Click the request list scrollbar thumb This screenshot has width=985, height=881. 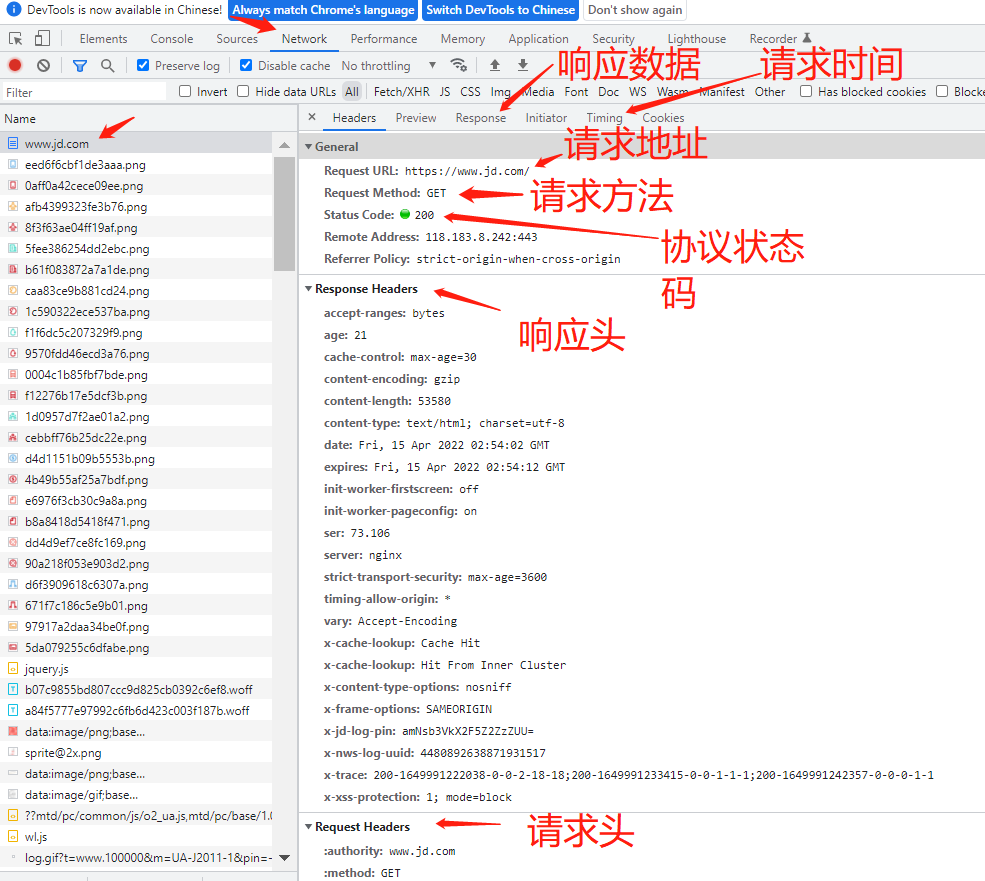click(x=285, y=214)
